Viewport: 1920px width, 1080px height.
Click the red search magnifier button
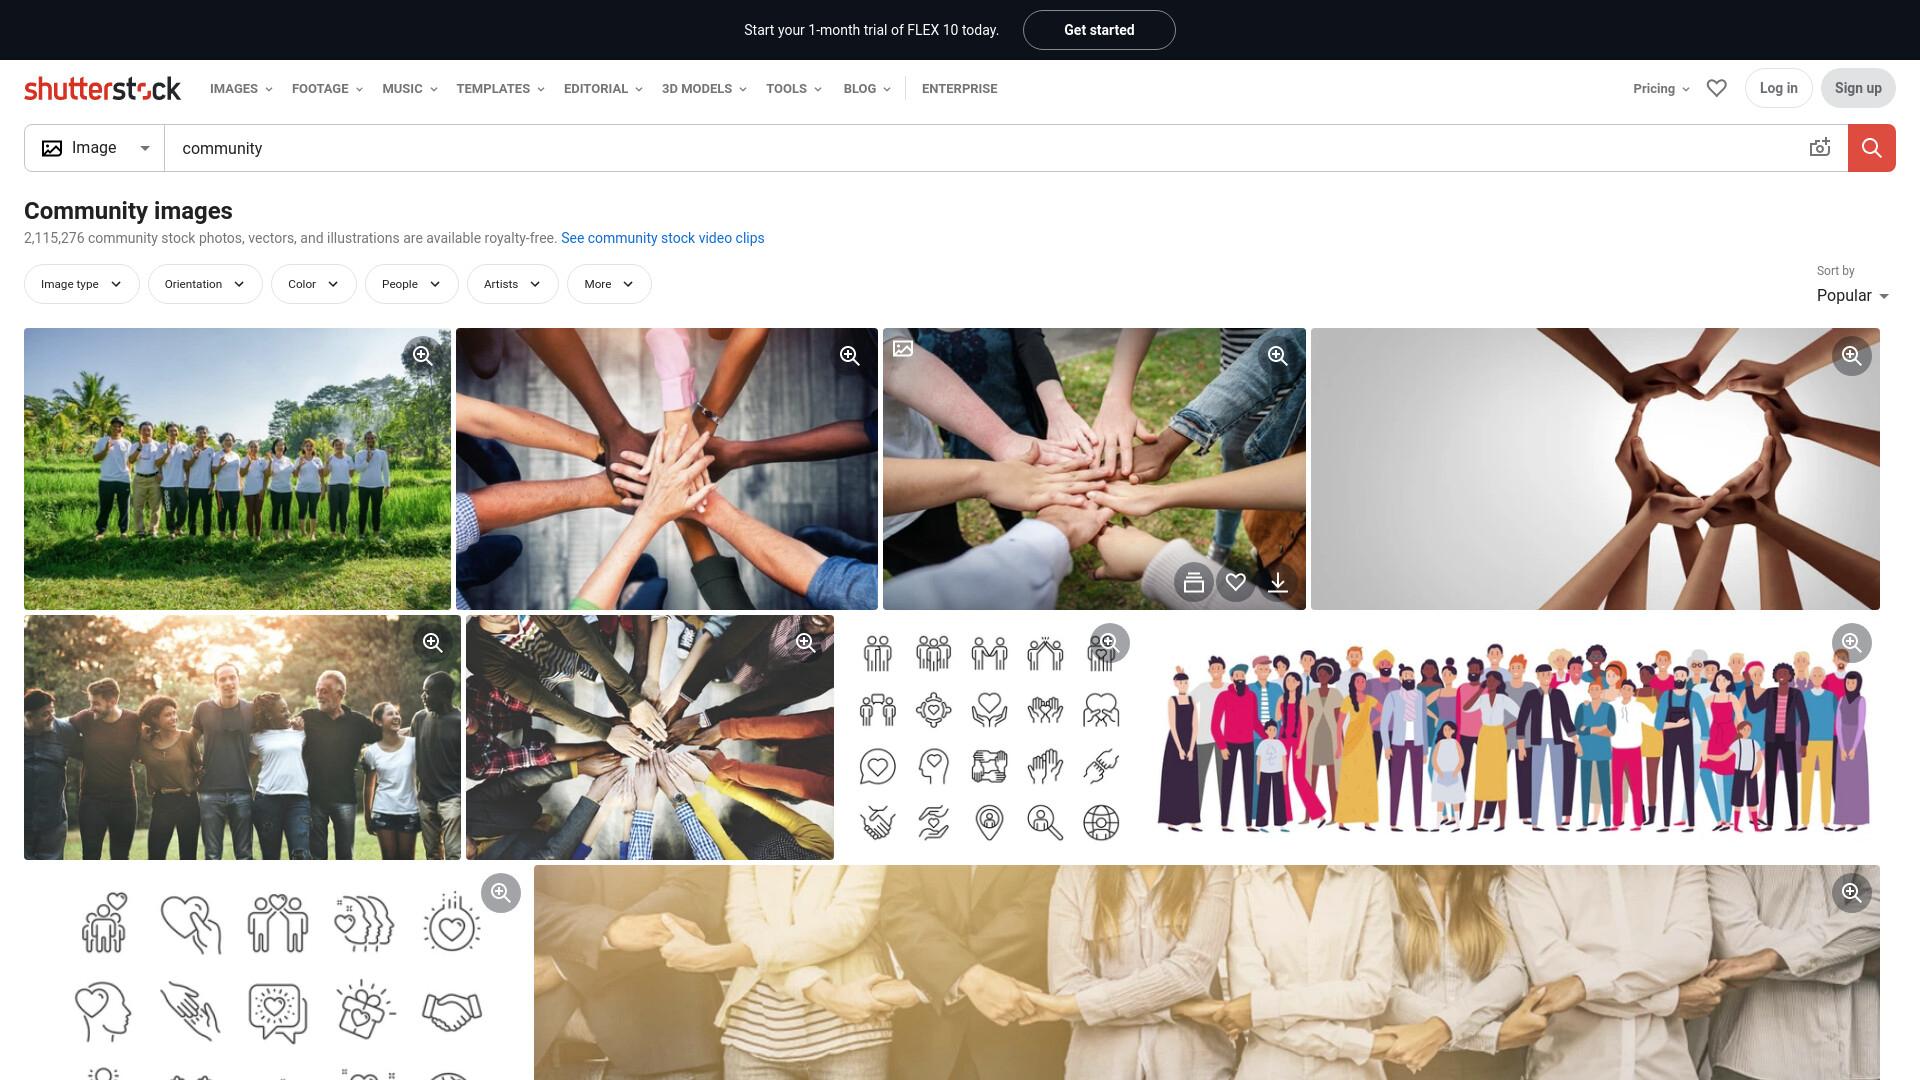point(1871,148)
